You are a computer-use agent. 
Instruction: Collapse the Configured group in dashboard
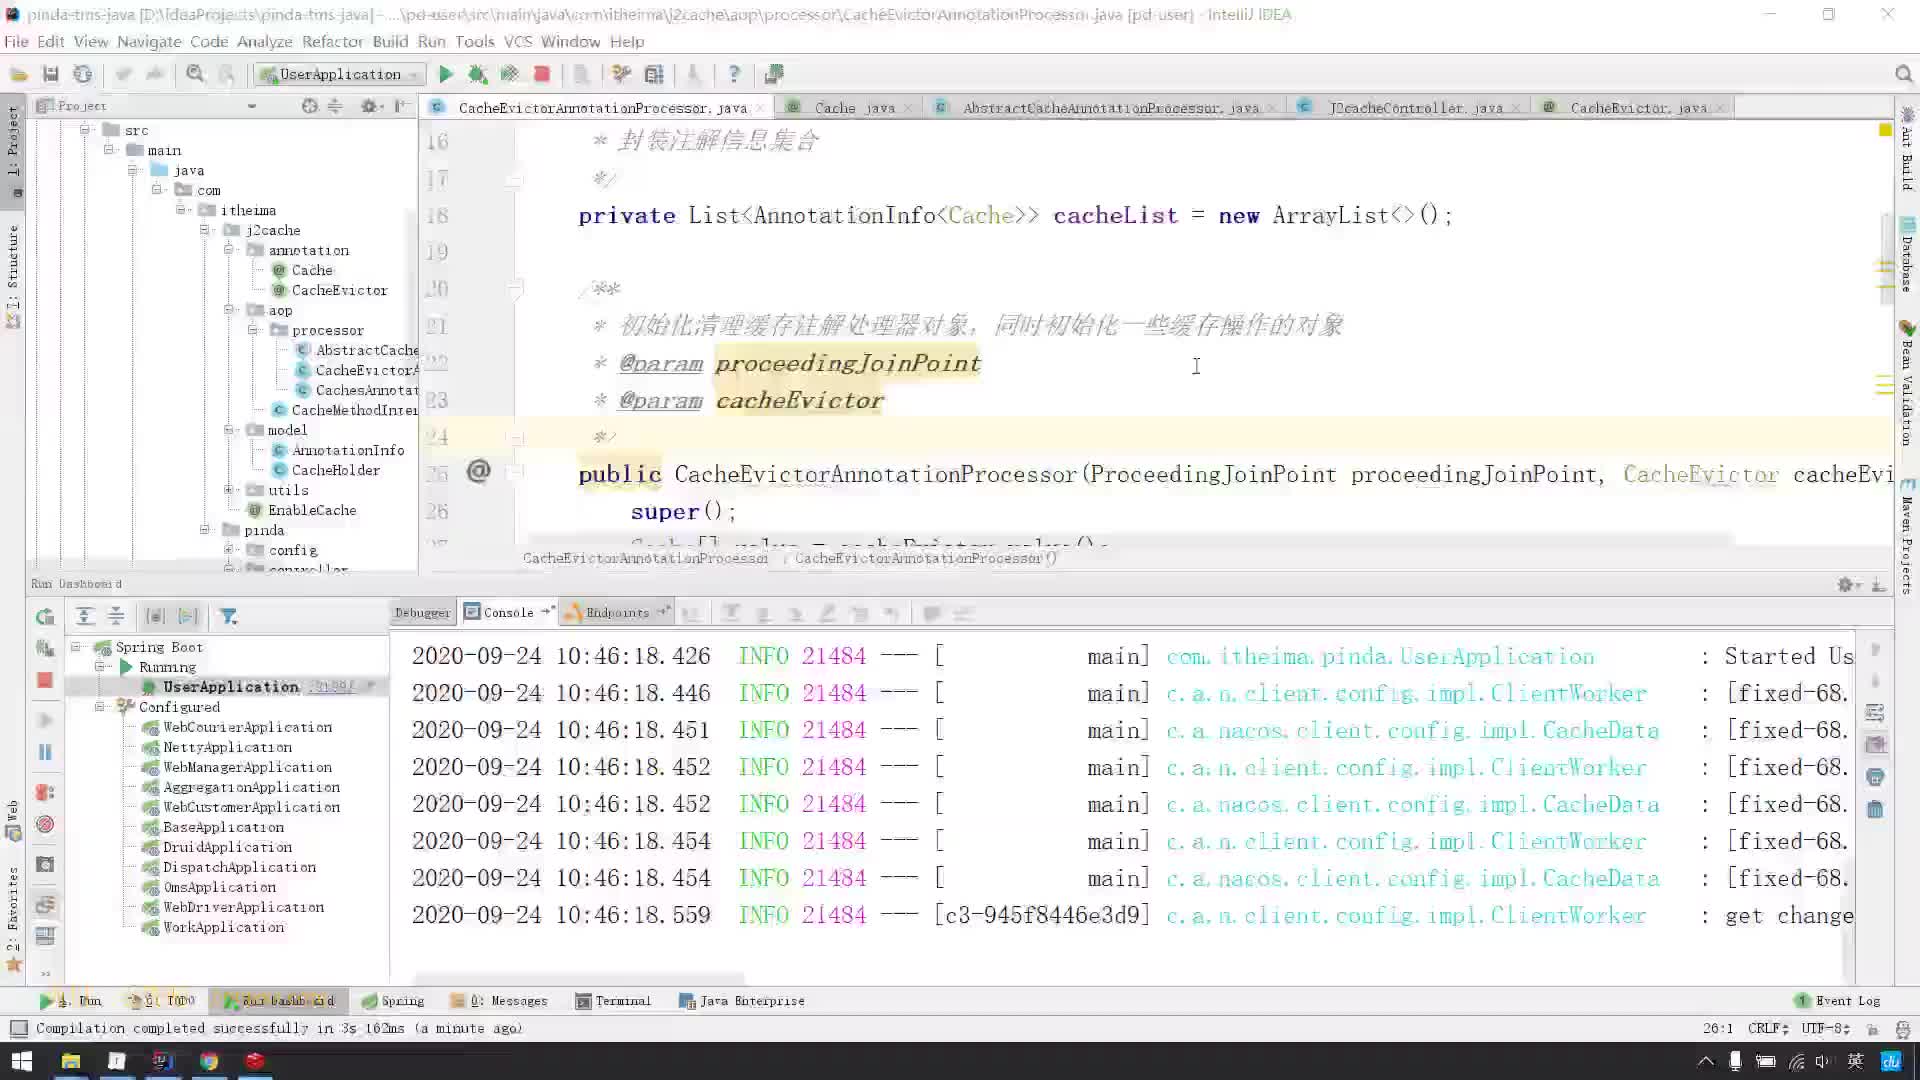coord(100,707)
